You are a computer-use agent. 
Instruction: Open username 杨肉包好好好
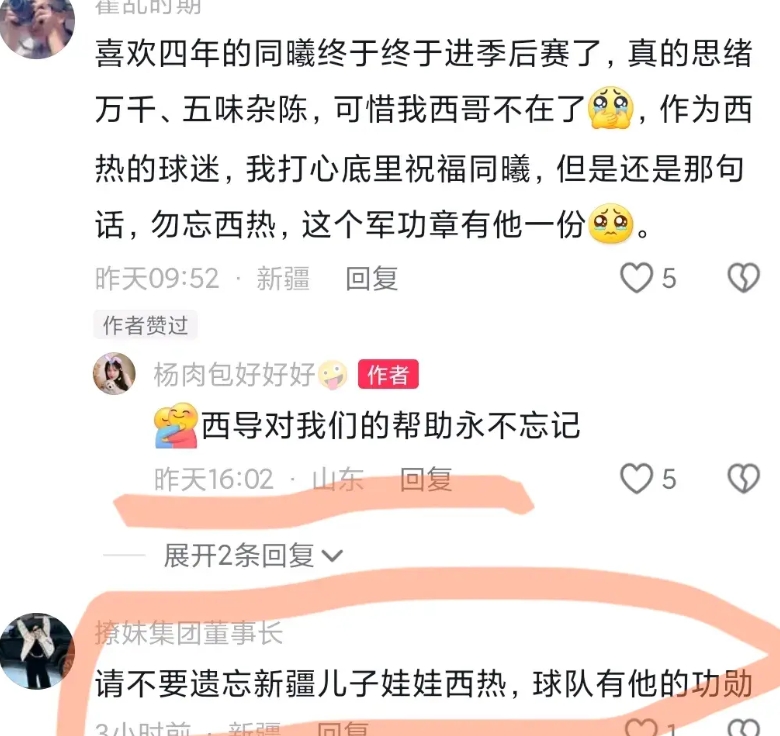234,374
